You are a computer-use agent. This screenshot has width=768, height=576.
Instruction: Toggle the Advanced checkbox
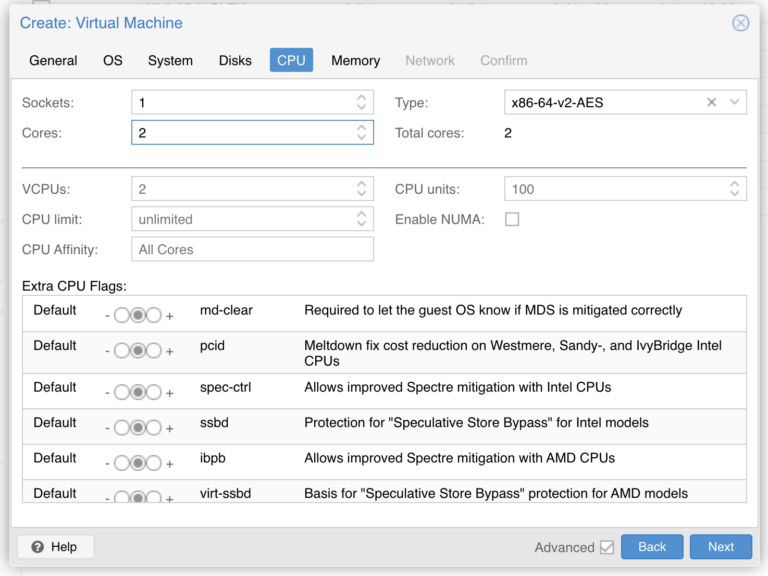pos(607,547)
